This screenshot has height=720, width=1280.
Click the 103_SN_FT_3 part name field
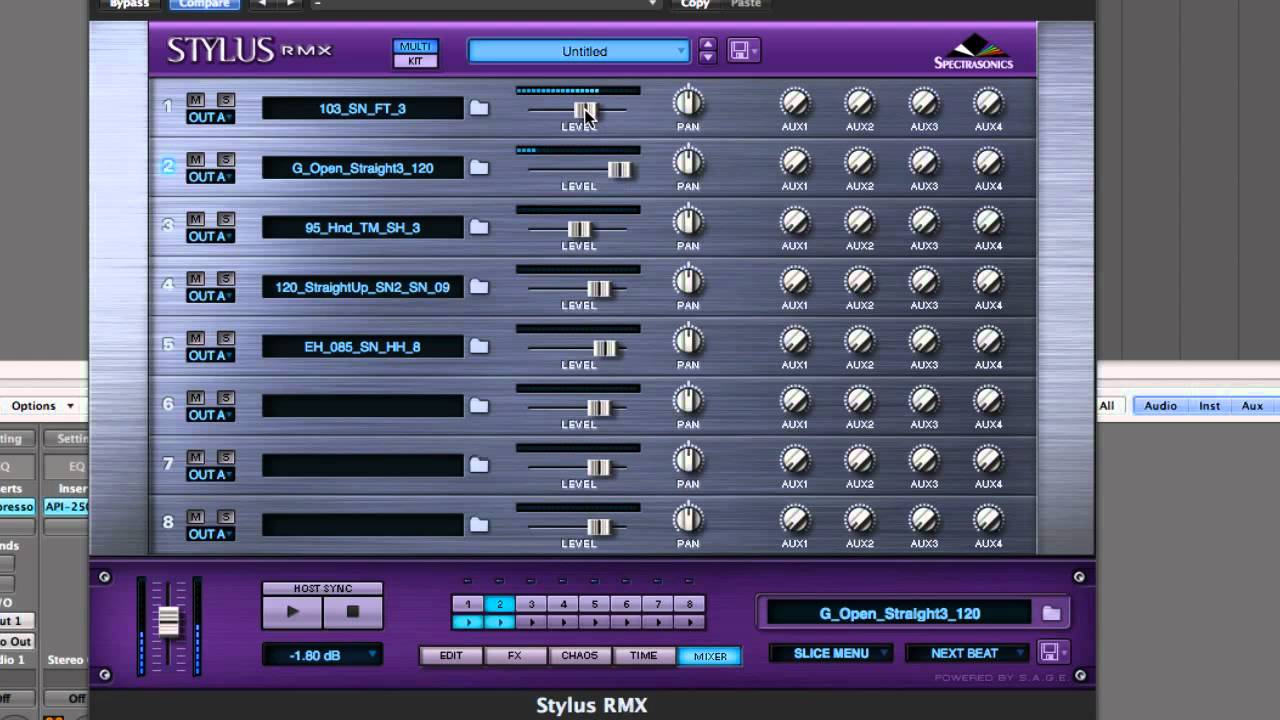click(362, 108)
